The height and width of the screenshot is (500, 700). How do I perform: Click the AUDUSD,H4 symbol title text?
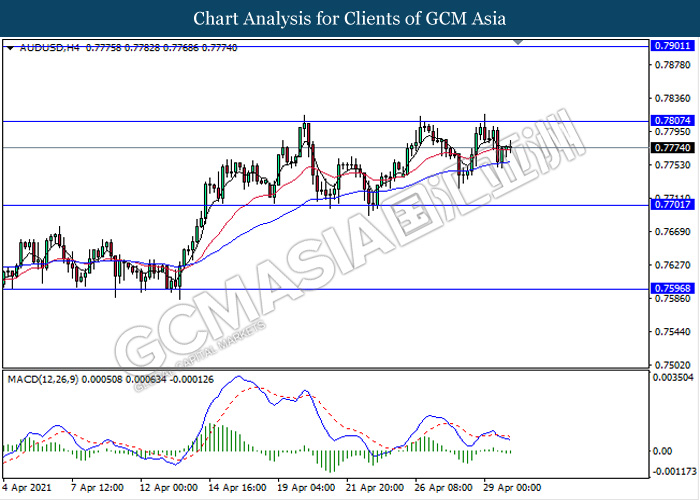[50, 47]
